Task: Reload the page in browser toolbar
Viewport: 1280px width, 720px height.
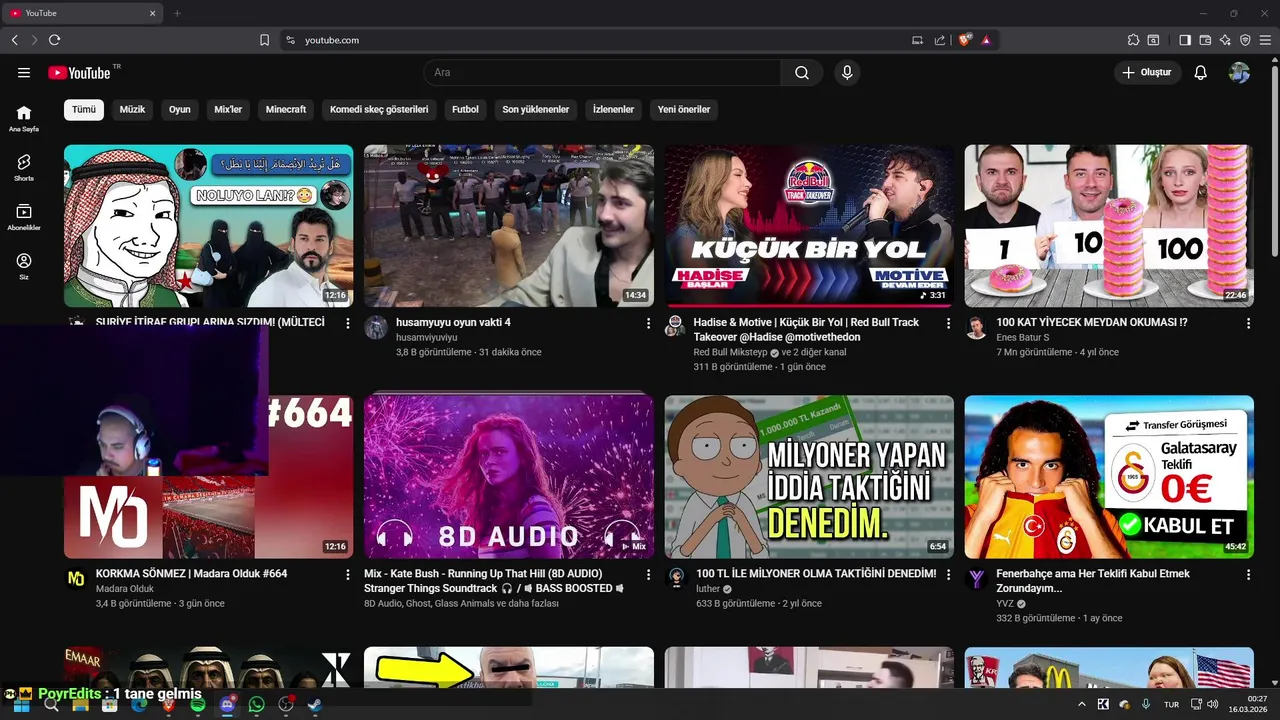Action: (x=54, y=40)
